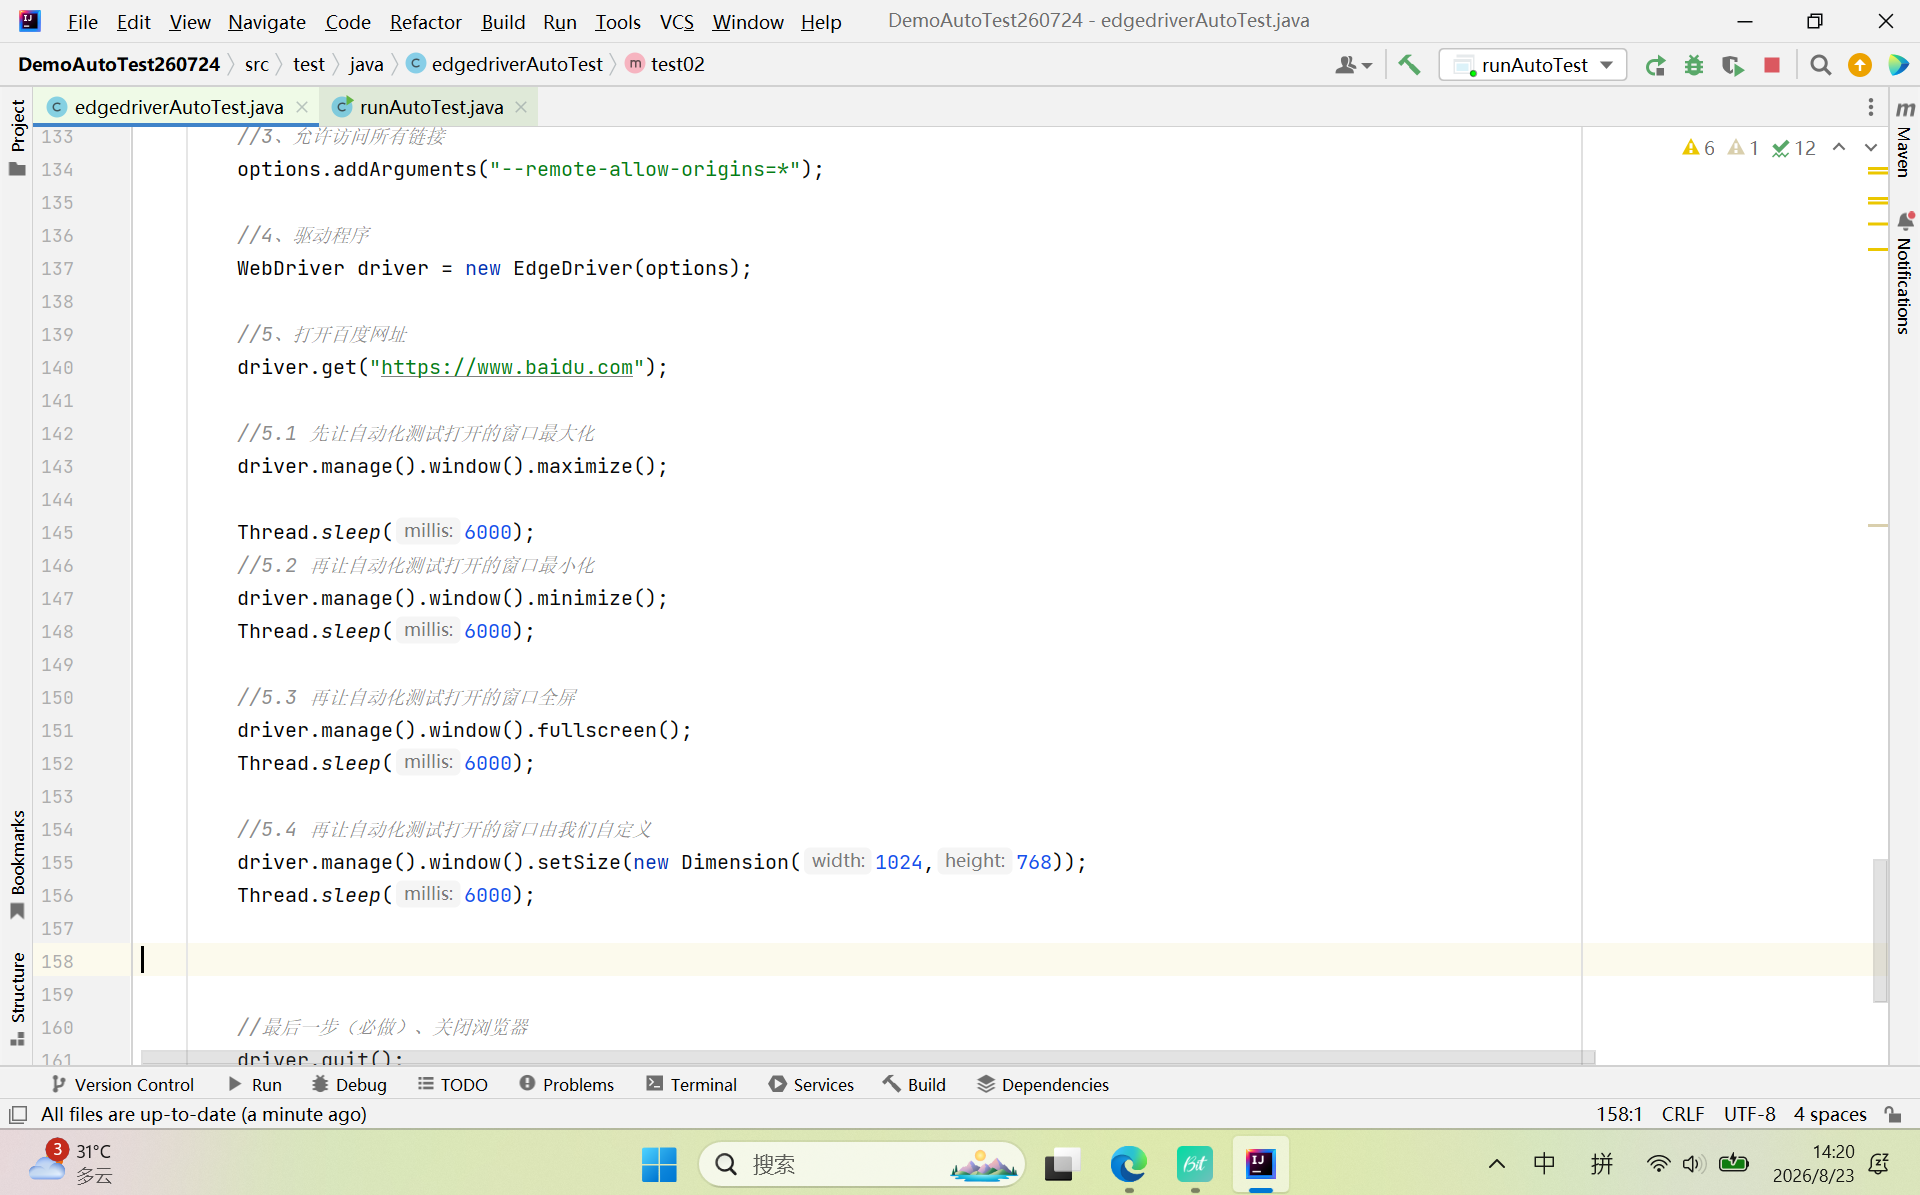Screen dimensions: 1920x1195
Task: Change the UTF-8 file encoding
Action: click(1749, 1114)
